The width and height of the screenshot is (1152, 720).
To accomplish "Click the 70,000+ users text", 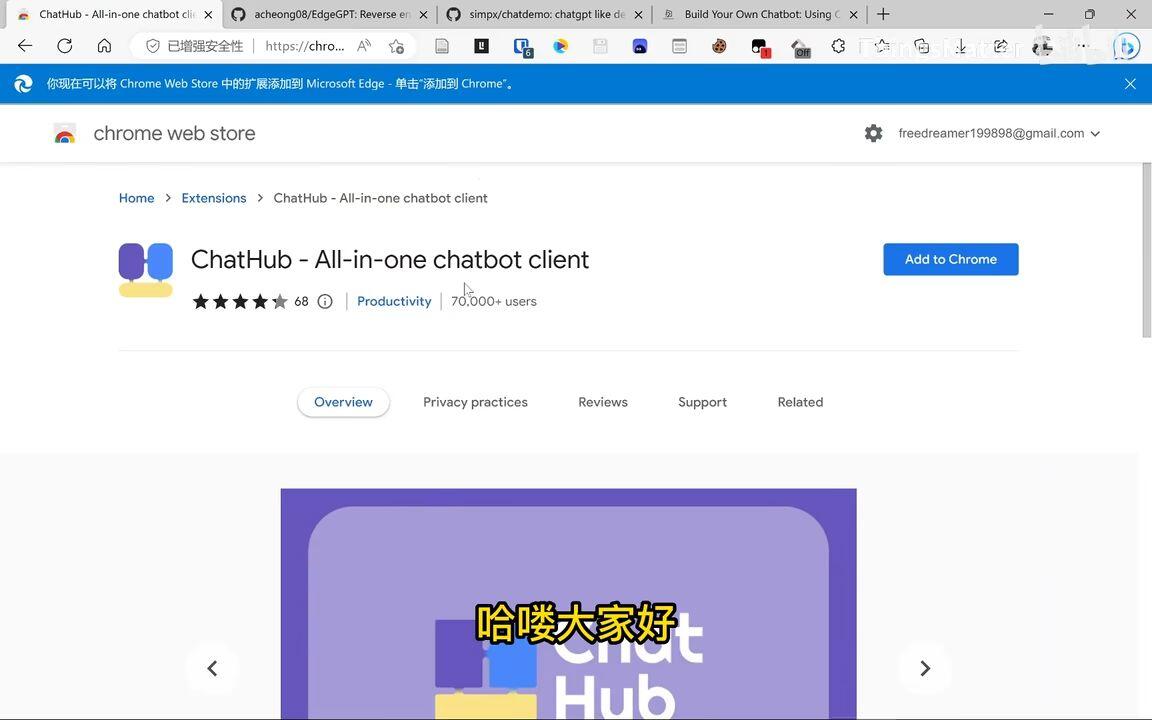I will (494, 301).
